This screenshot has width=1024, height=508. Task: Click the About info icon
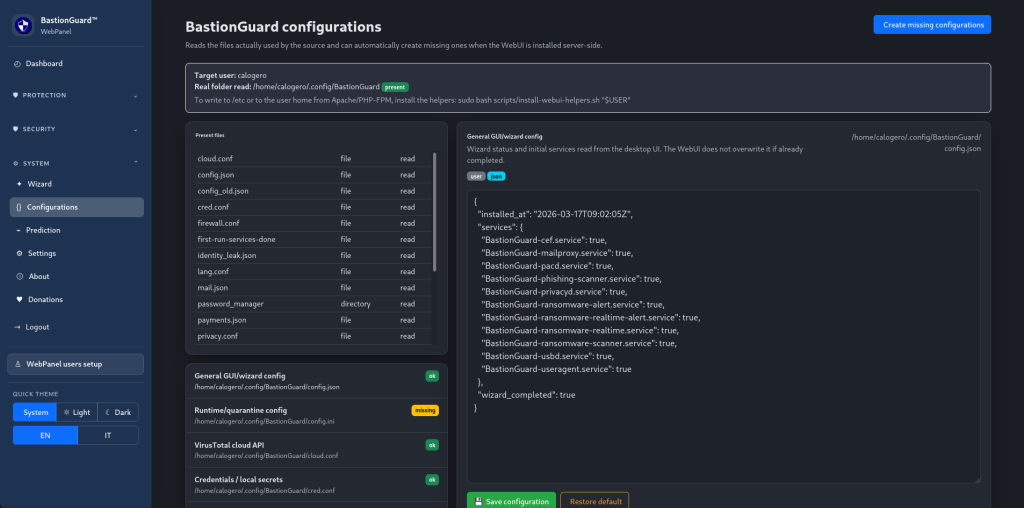pos(20,276)
